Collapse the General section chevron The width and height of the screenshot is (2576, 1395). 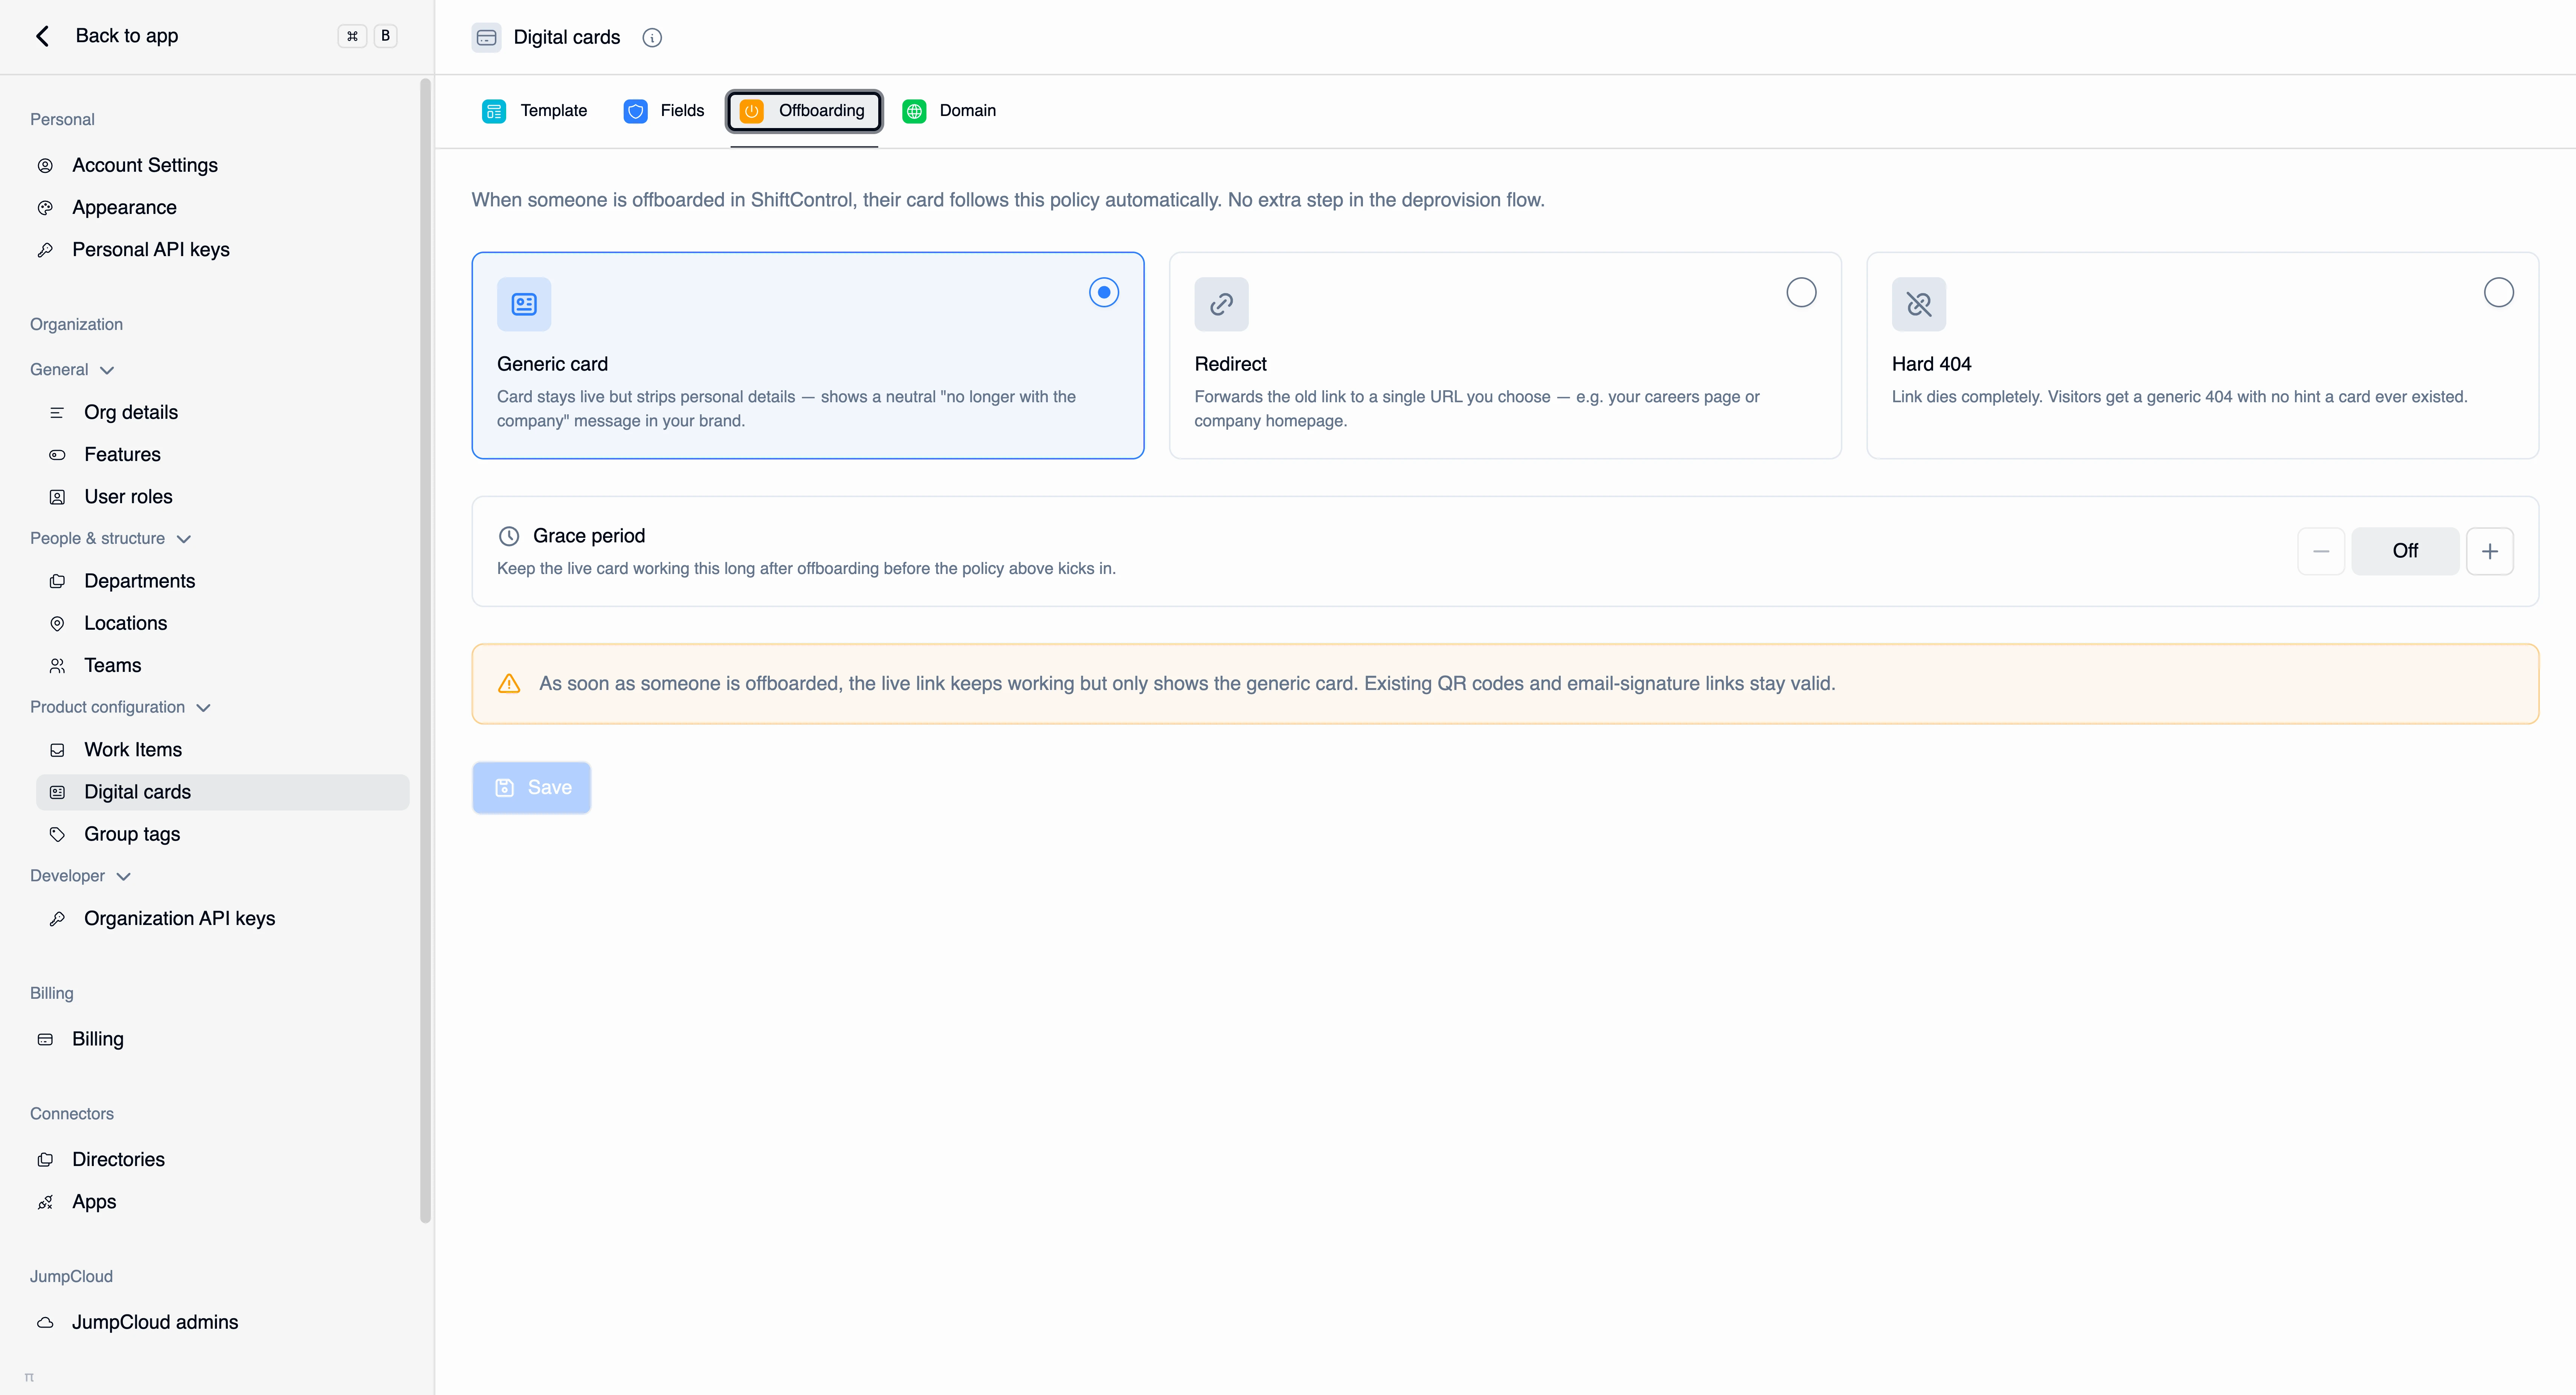pyautogui.click(x=107, y=371)
